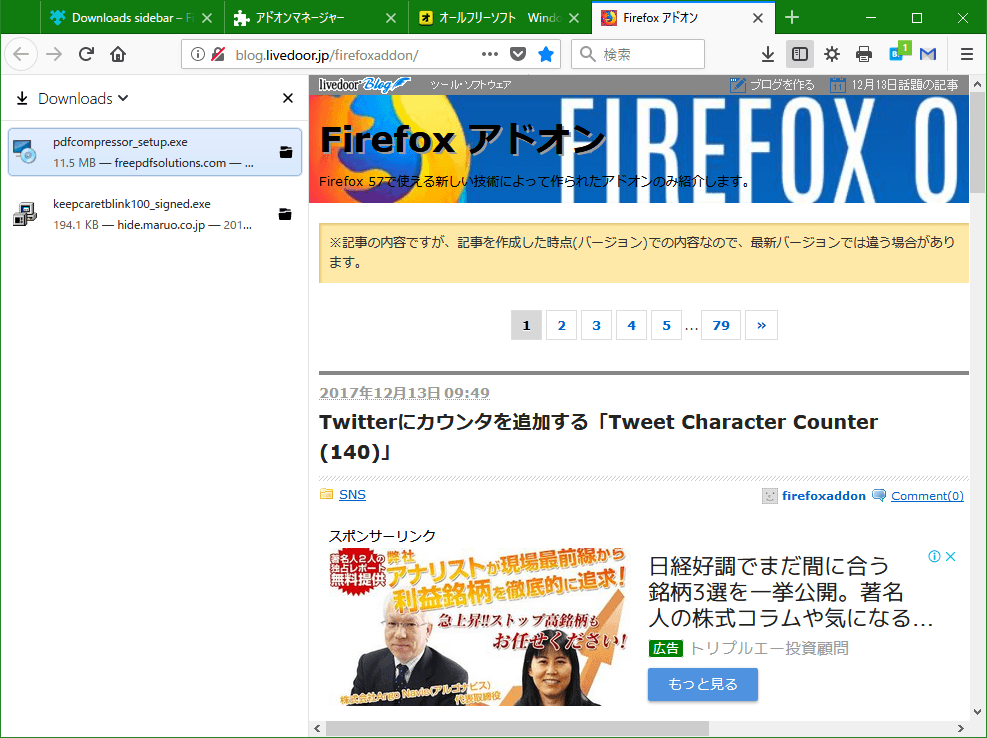Select pdfcompressor_setup.exe download entry
This screenshot has width=987, height=738.
(x=154, y=152)
